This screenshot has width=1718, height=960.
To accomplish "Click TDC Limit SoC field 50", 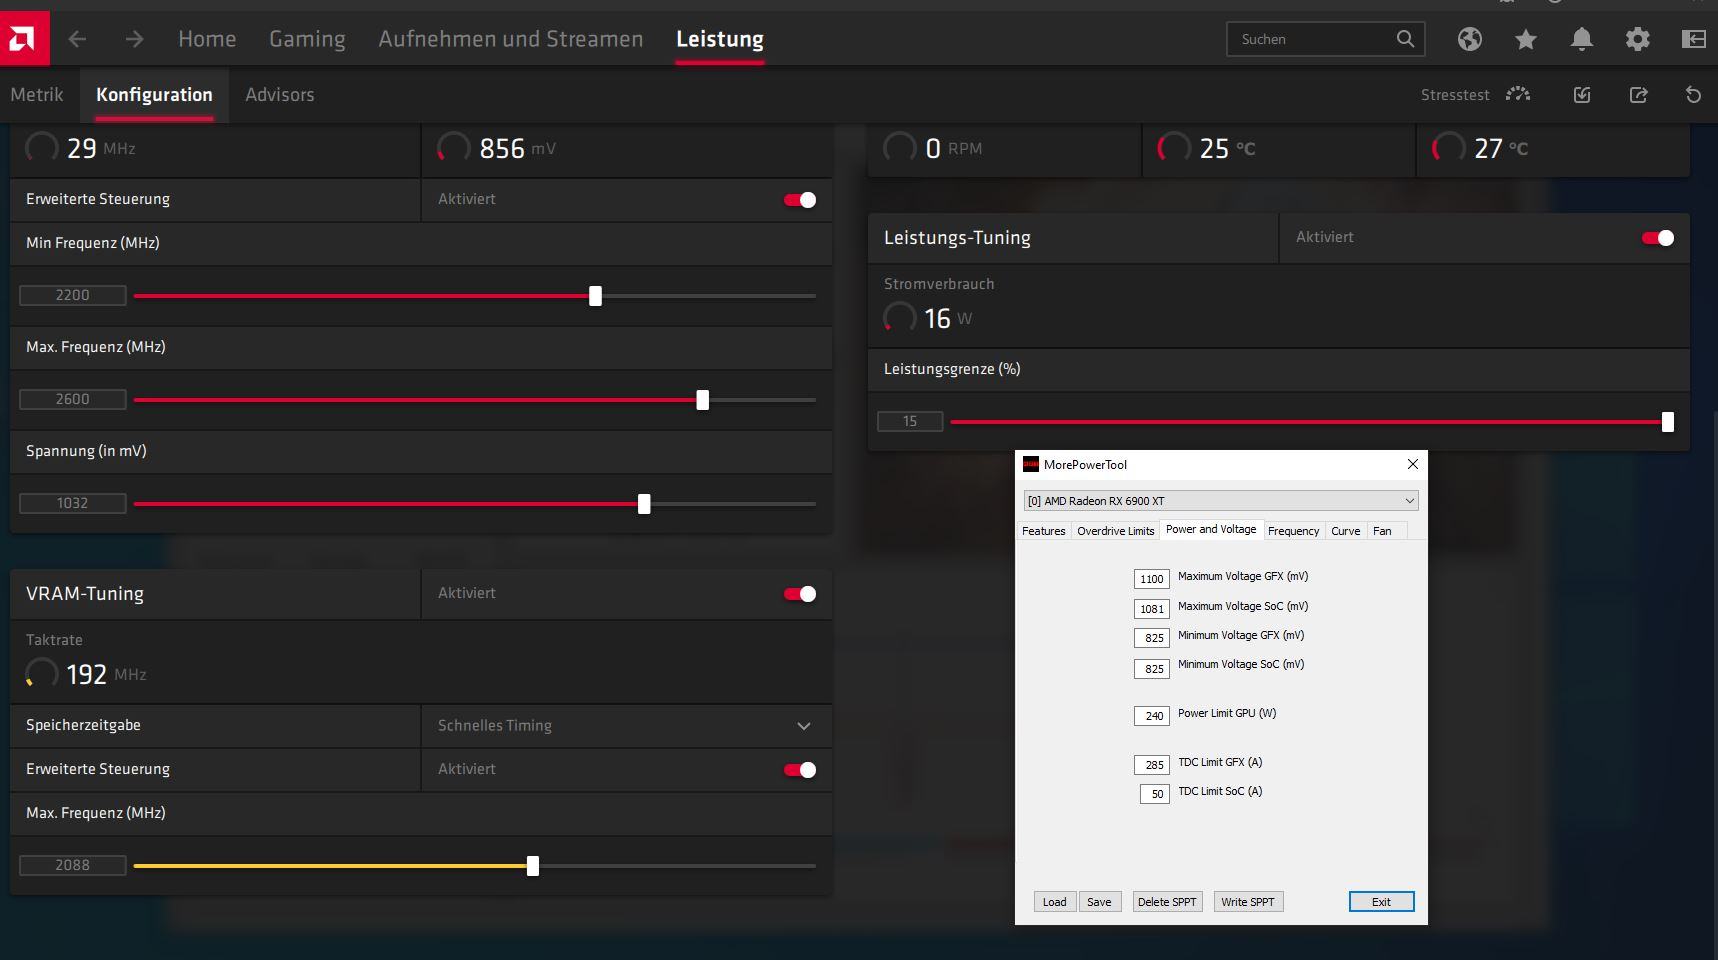I will point(1155,794).
